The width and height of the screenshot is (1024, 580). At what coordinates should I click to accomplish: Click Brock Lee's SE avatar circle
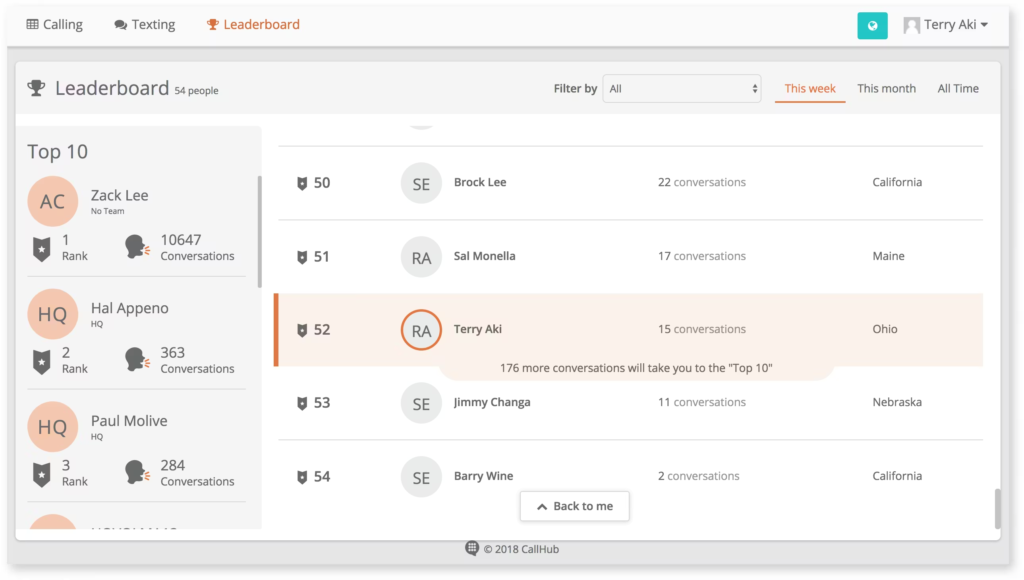pyautogui.click(x=421, y=184)
